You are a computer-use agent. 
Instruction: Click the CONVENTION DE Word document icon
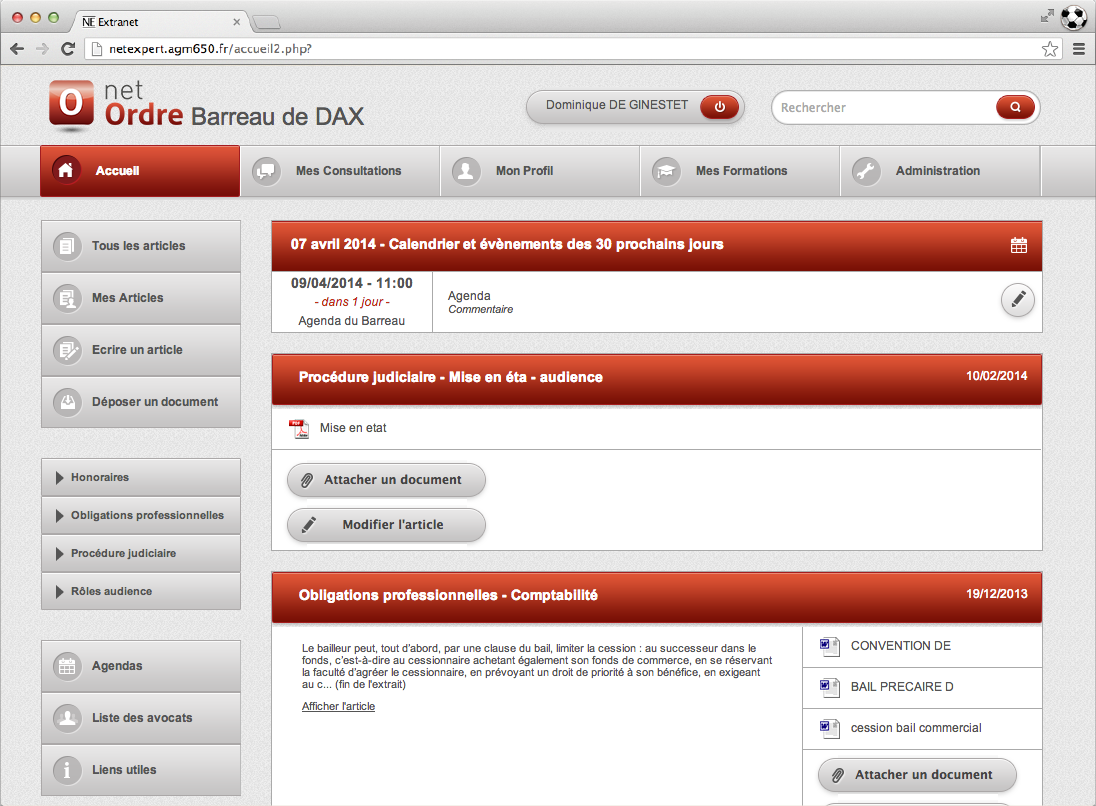pyautogui.click(x=828, y=646)
